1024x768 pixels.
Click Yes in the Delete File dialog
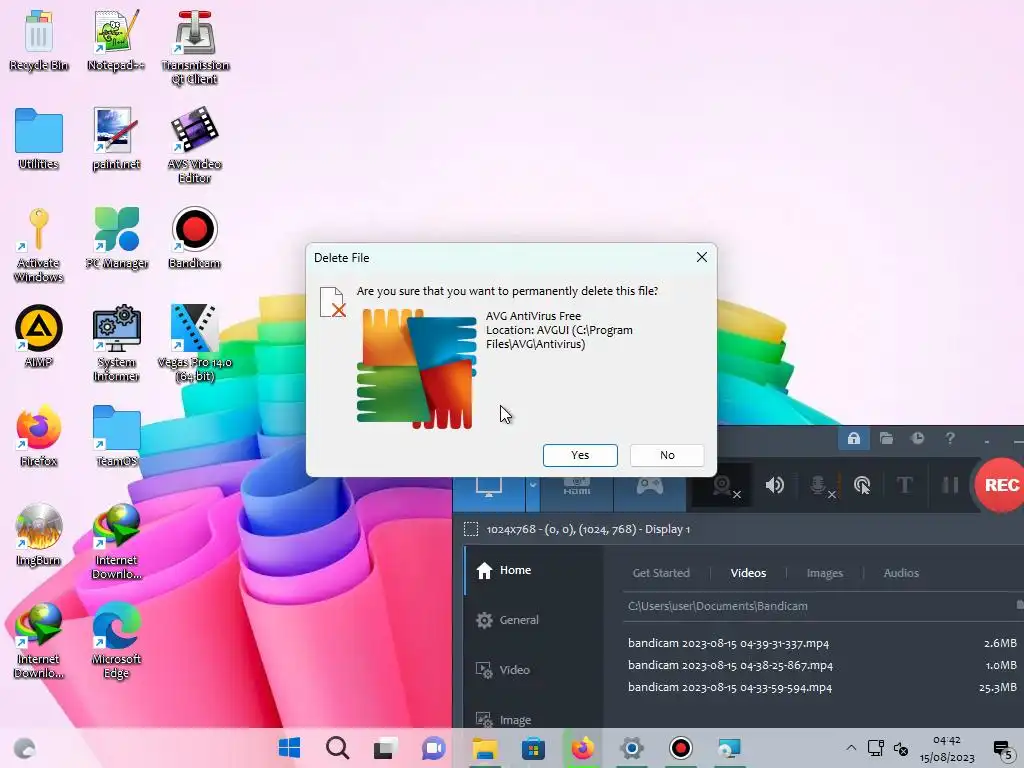[580, 455]
